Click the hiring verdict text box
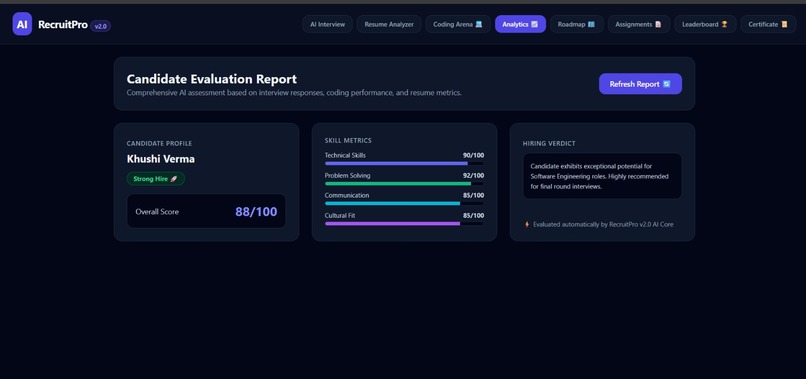Screen dimensions: 806x379 602,176
